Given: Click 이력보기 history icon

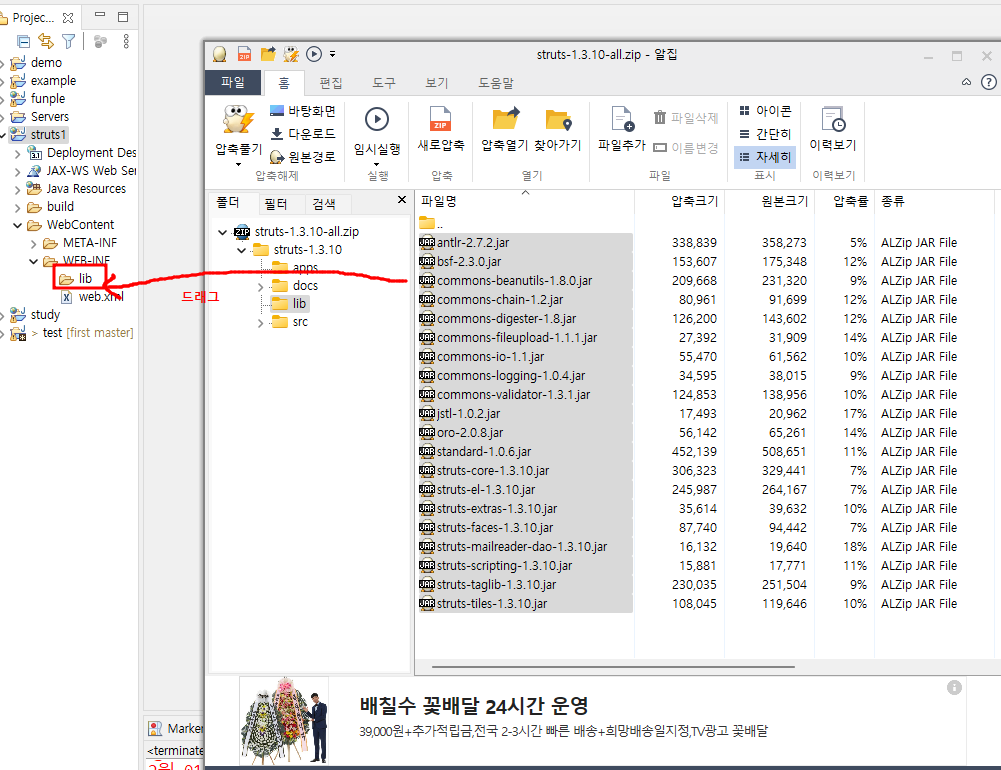Looking at the screenshot, I should tap(833, 119).
